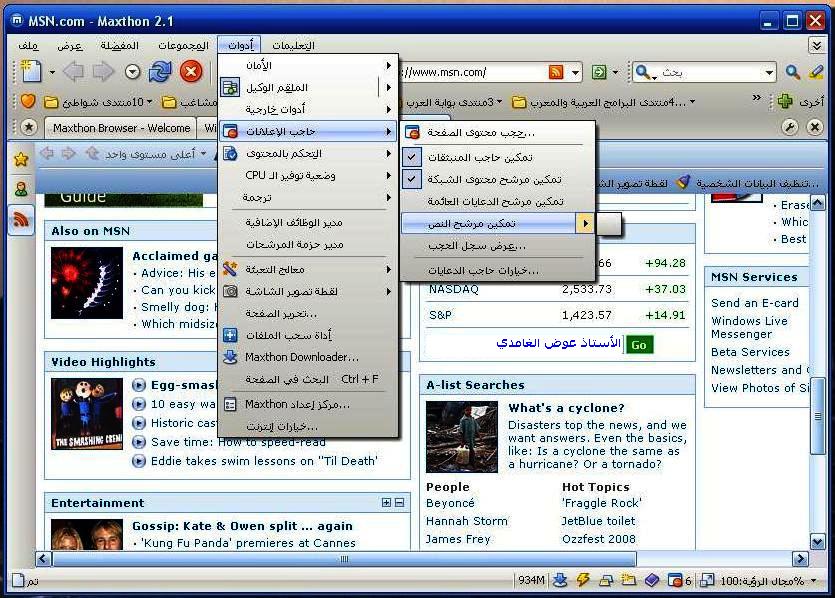Open the search engine selector dropdown arrow

tap(768, 72)
